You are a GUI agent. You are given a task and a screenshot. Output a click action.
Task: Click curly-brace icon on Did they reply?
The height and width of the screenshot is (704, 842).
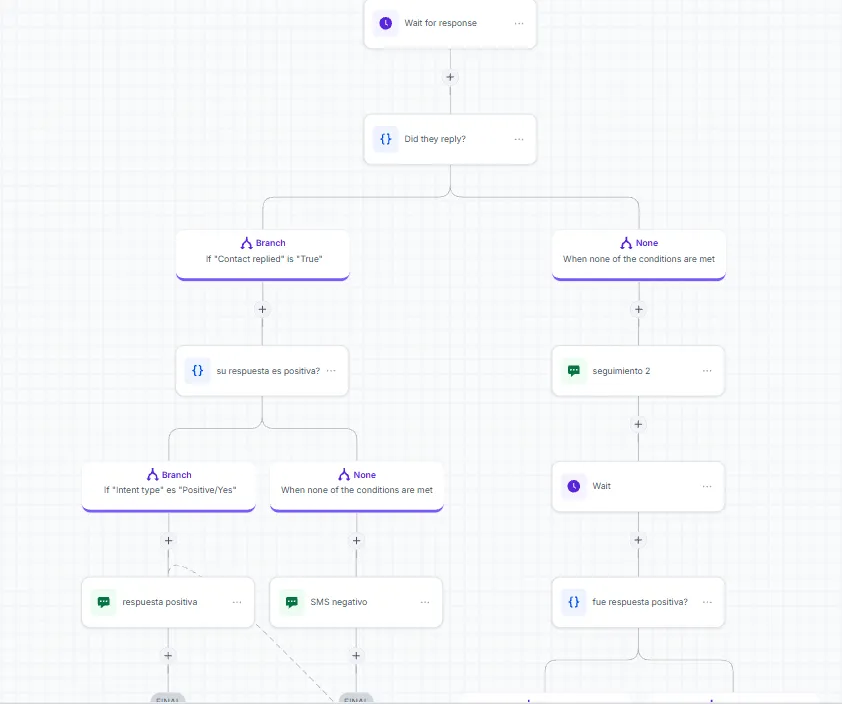(x=386, y=139)
